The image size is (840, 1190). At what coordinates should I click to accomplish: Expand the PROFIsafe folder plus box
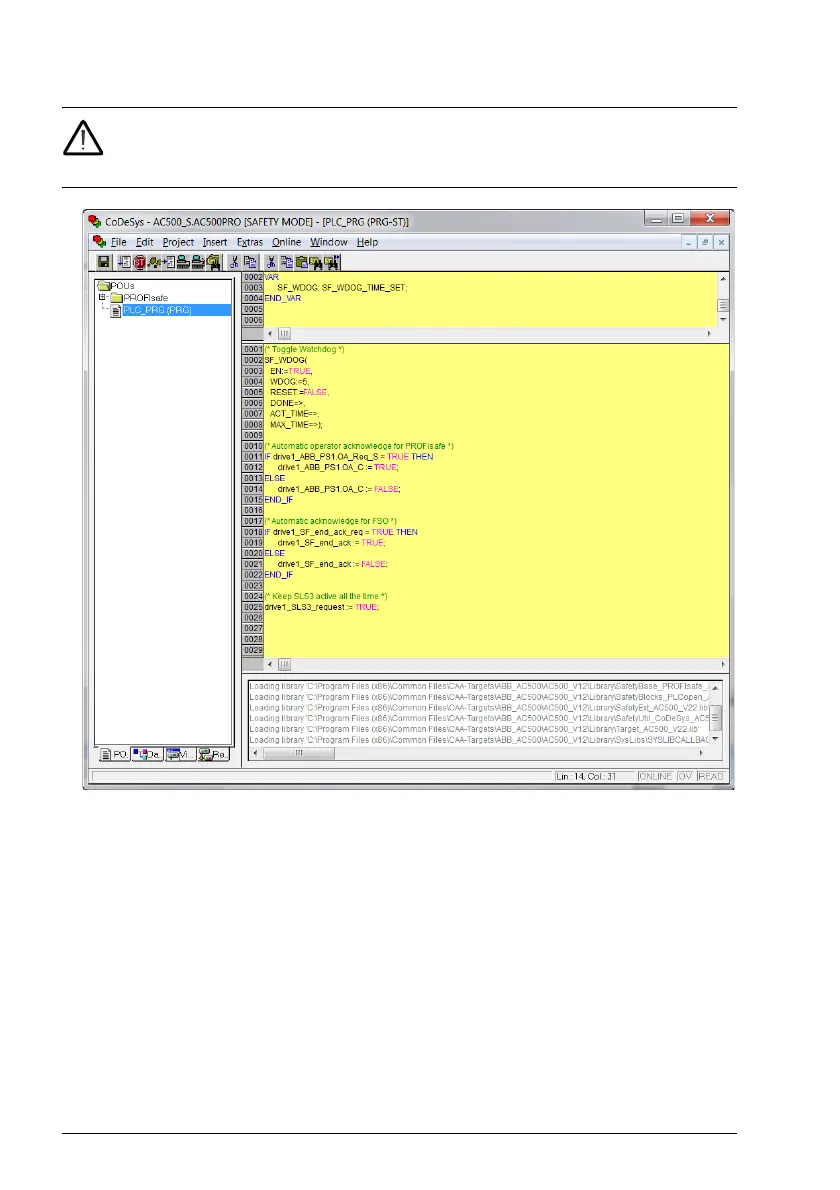[102, 298]
